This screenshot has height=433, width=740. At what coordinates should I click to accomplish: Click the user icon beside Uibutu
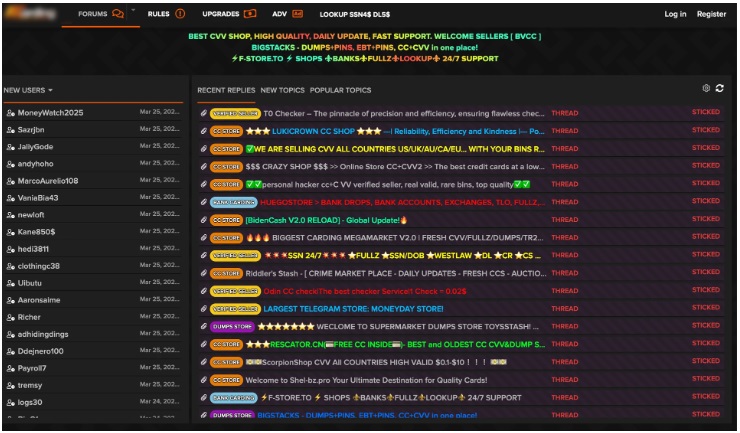pos(10,283)
